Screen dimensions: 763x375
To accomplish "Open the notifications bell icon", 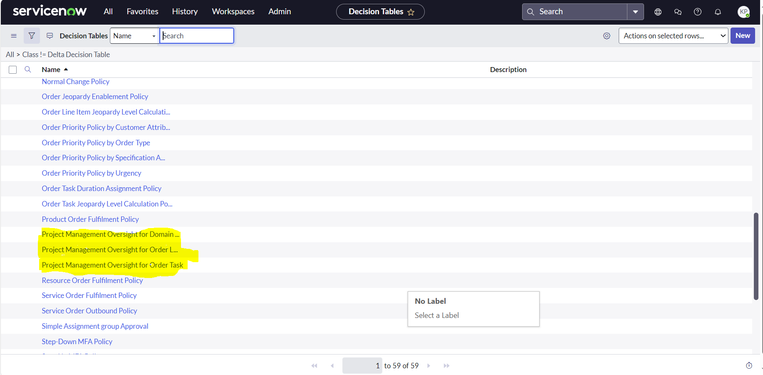I will click(718, 12).
